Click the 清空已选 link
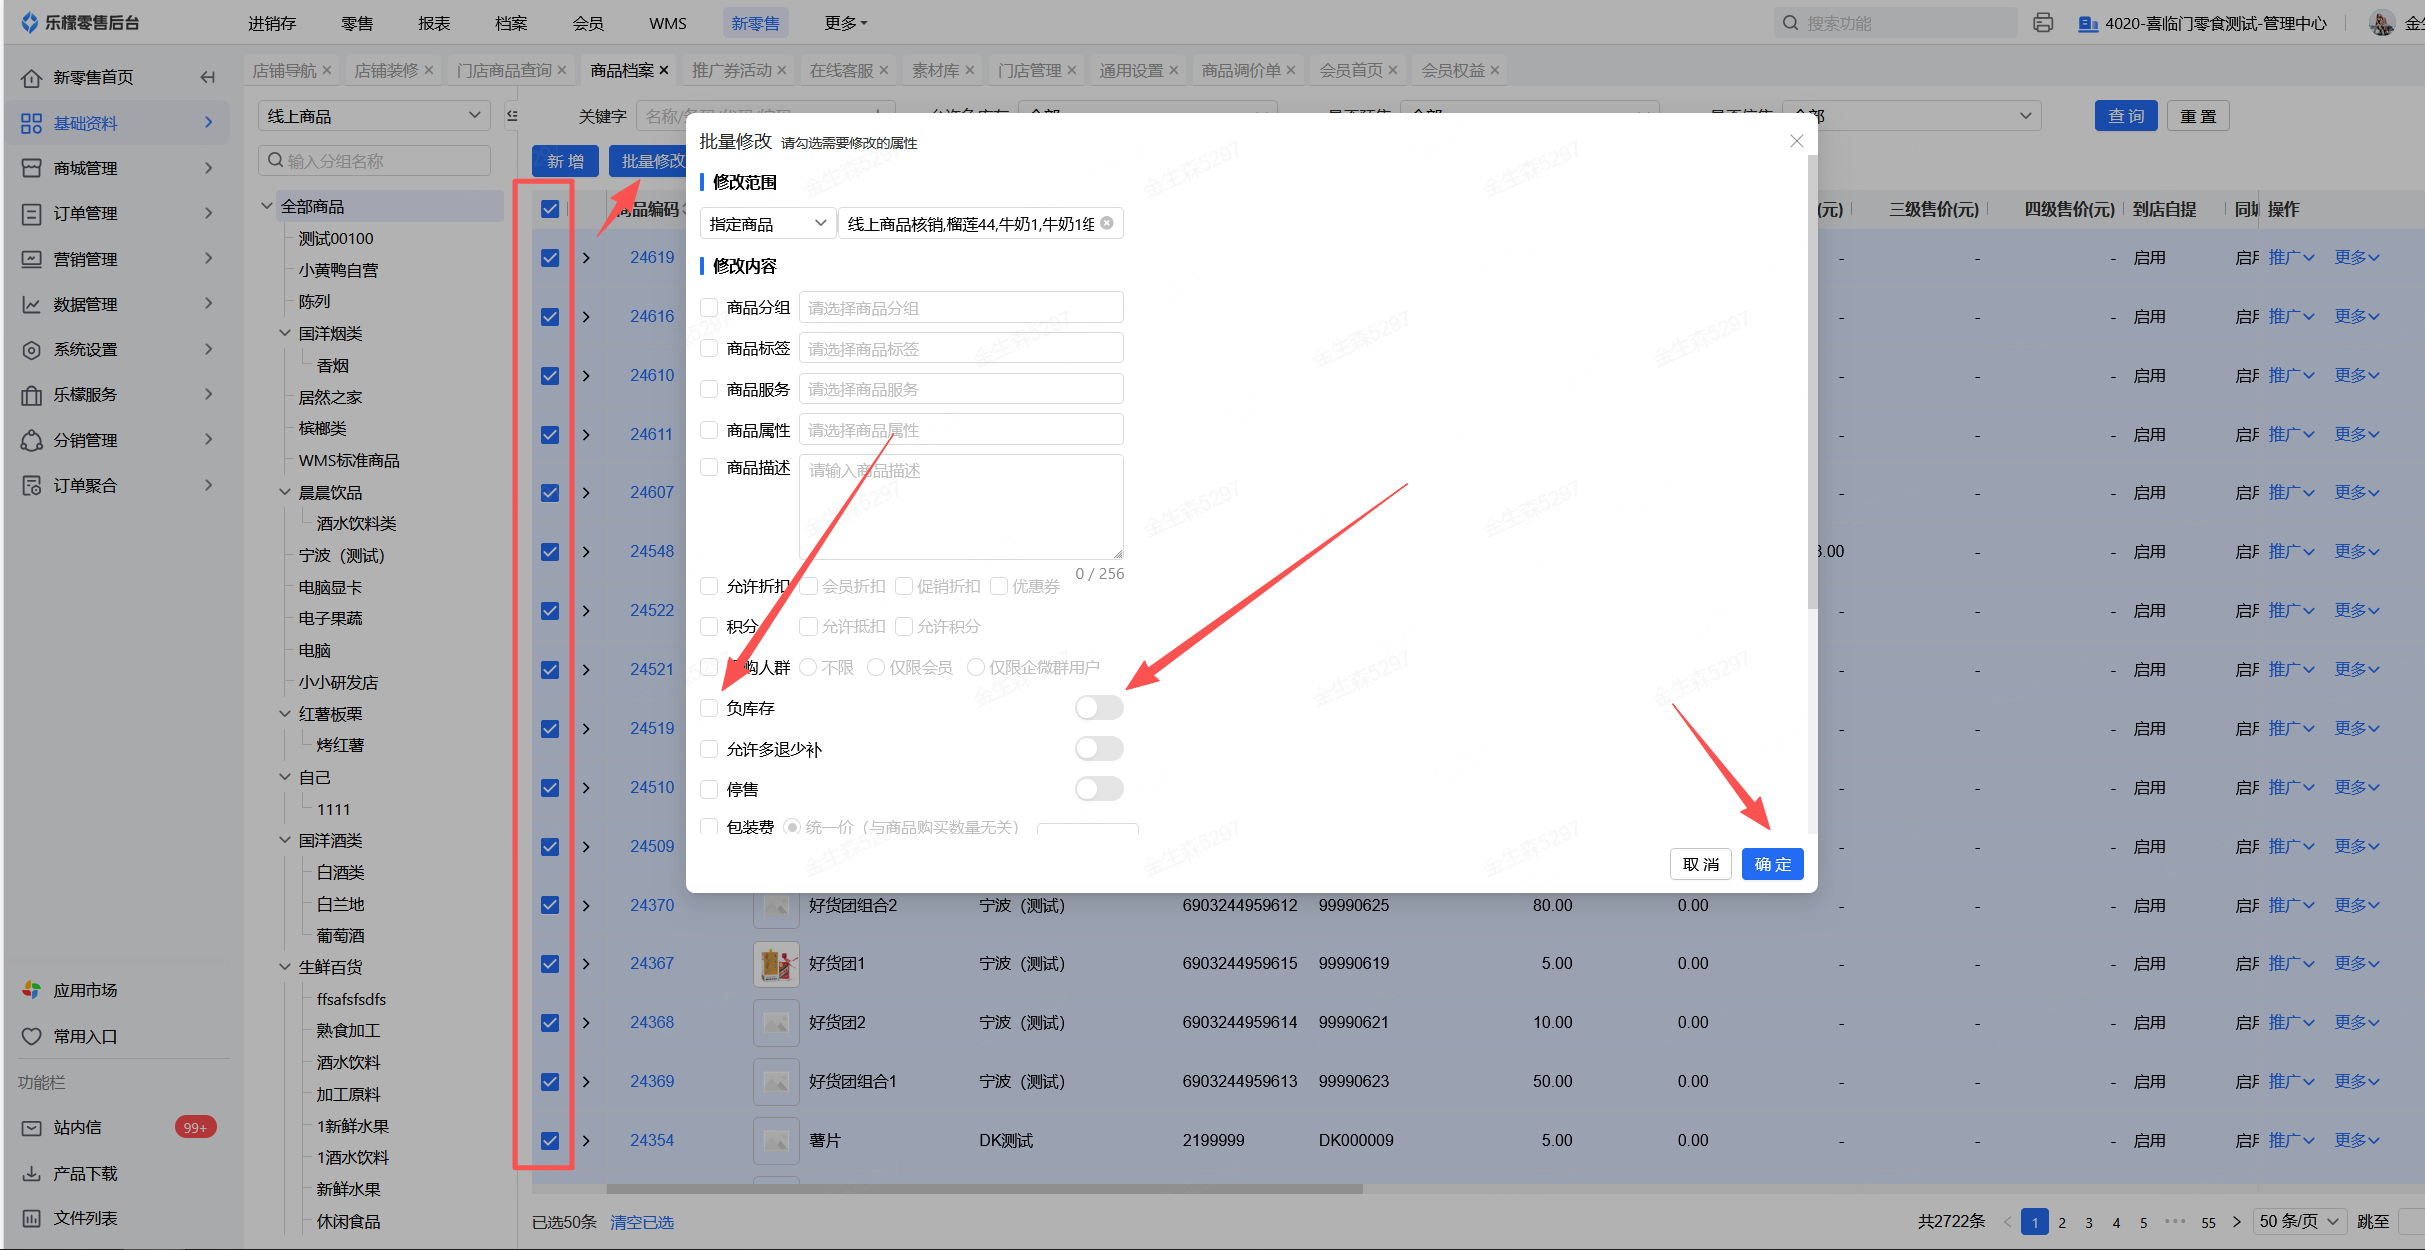This screenshot has width=2425, height=1250. pos(641,1222)
